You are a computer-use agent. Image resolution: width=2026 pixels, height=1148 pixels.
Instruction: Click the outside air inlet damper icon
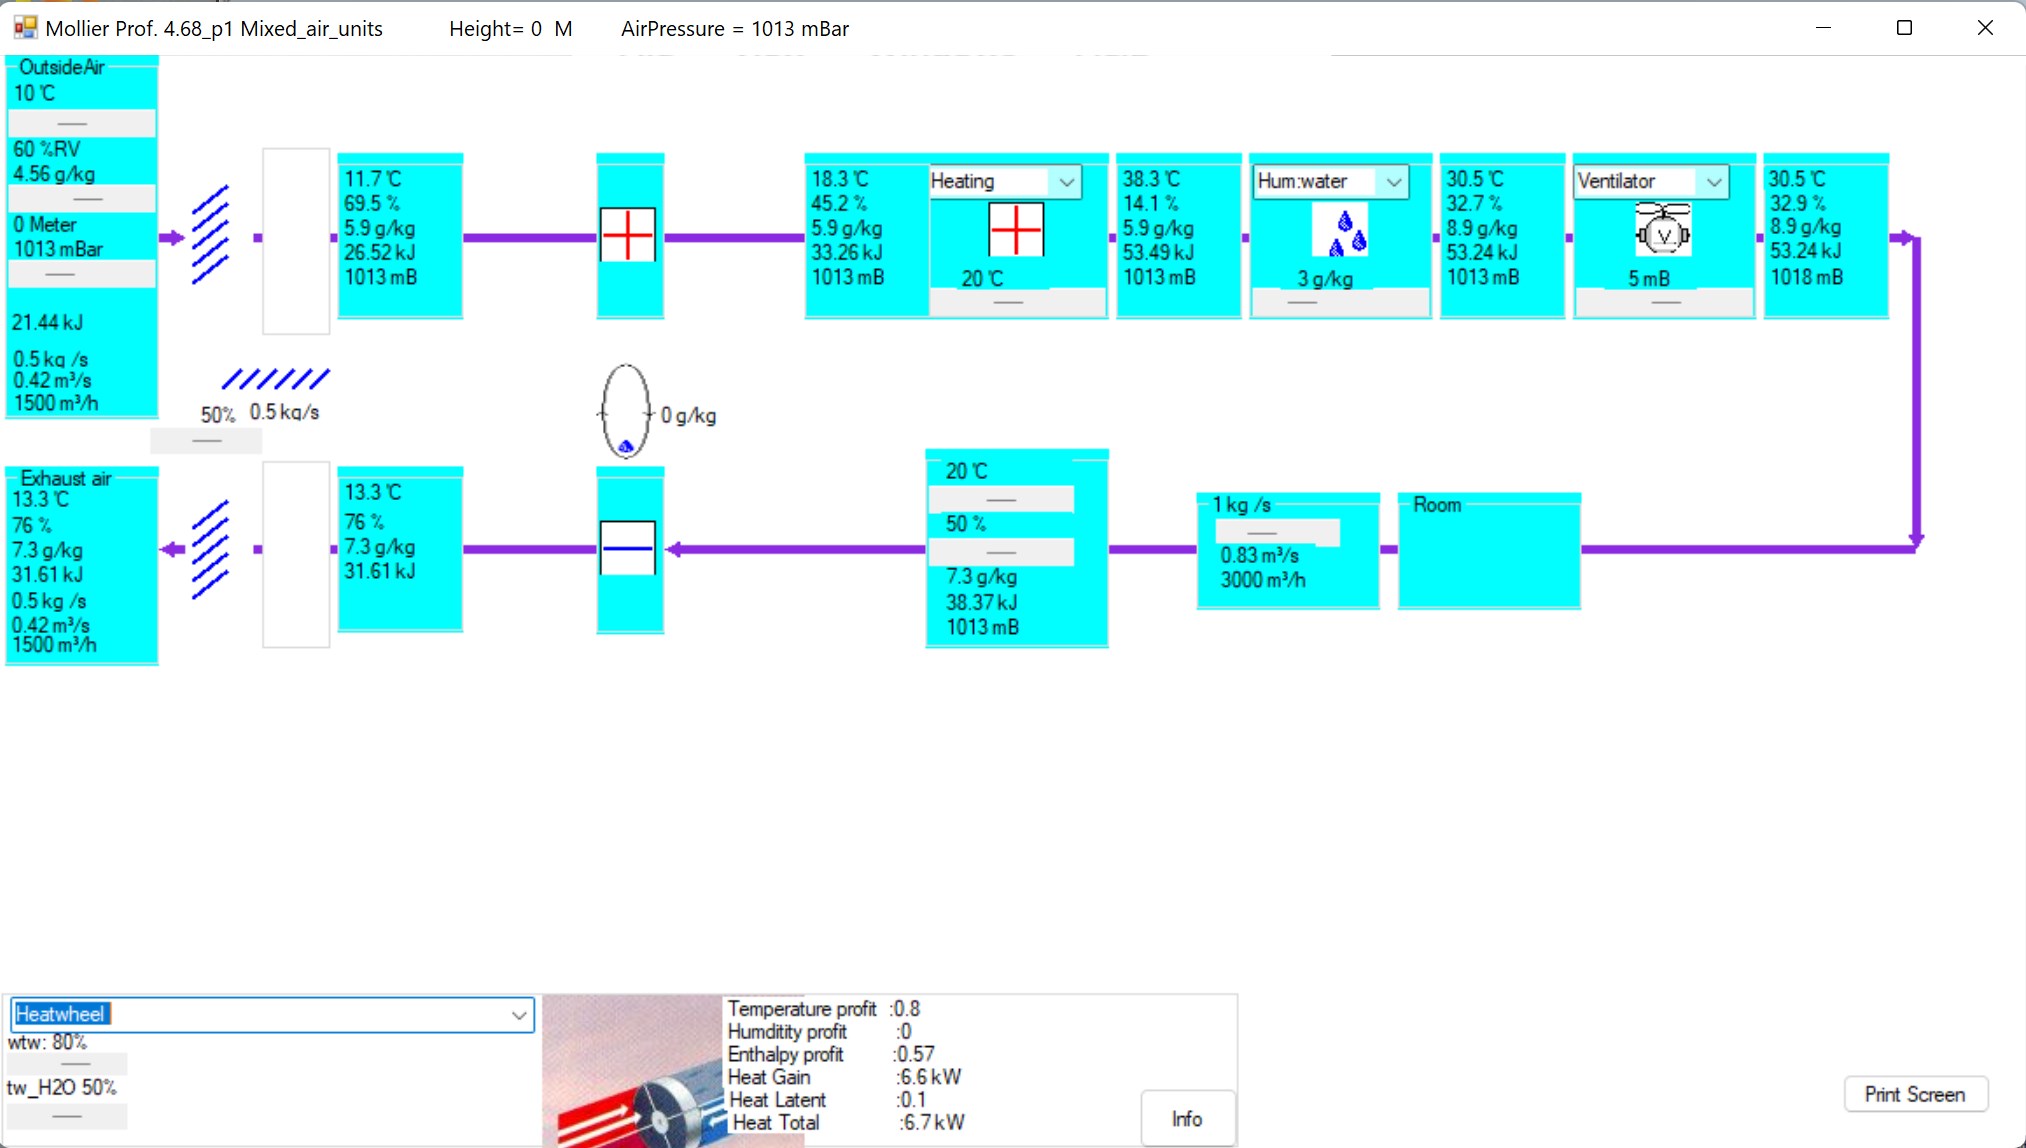pos(210,235)
